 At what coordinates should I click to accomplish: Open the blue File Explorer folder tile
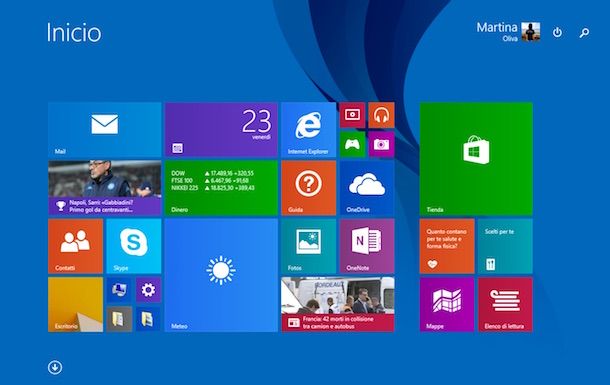coord(148,319)
